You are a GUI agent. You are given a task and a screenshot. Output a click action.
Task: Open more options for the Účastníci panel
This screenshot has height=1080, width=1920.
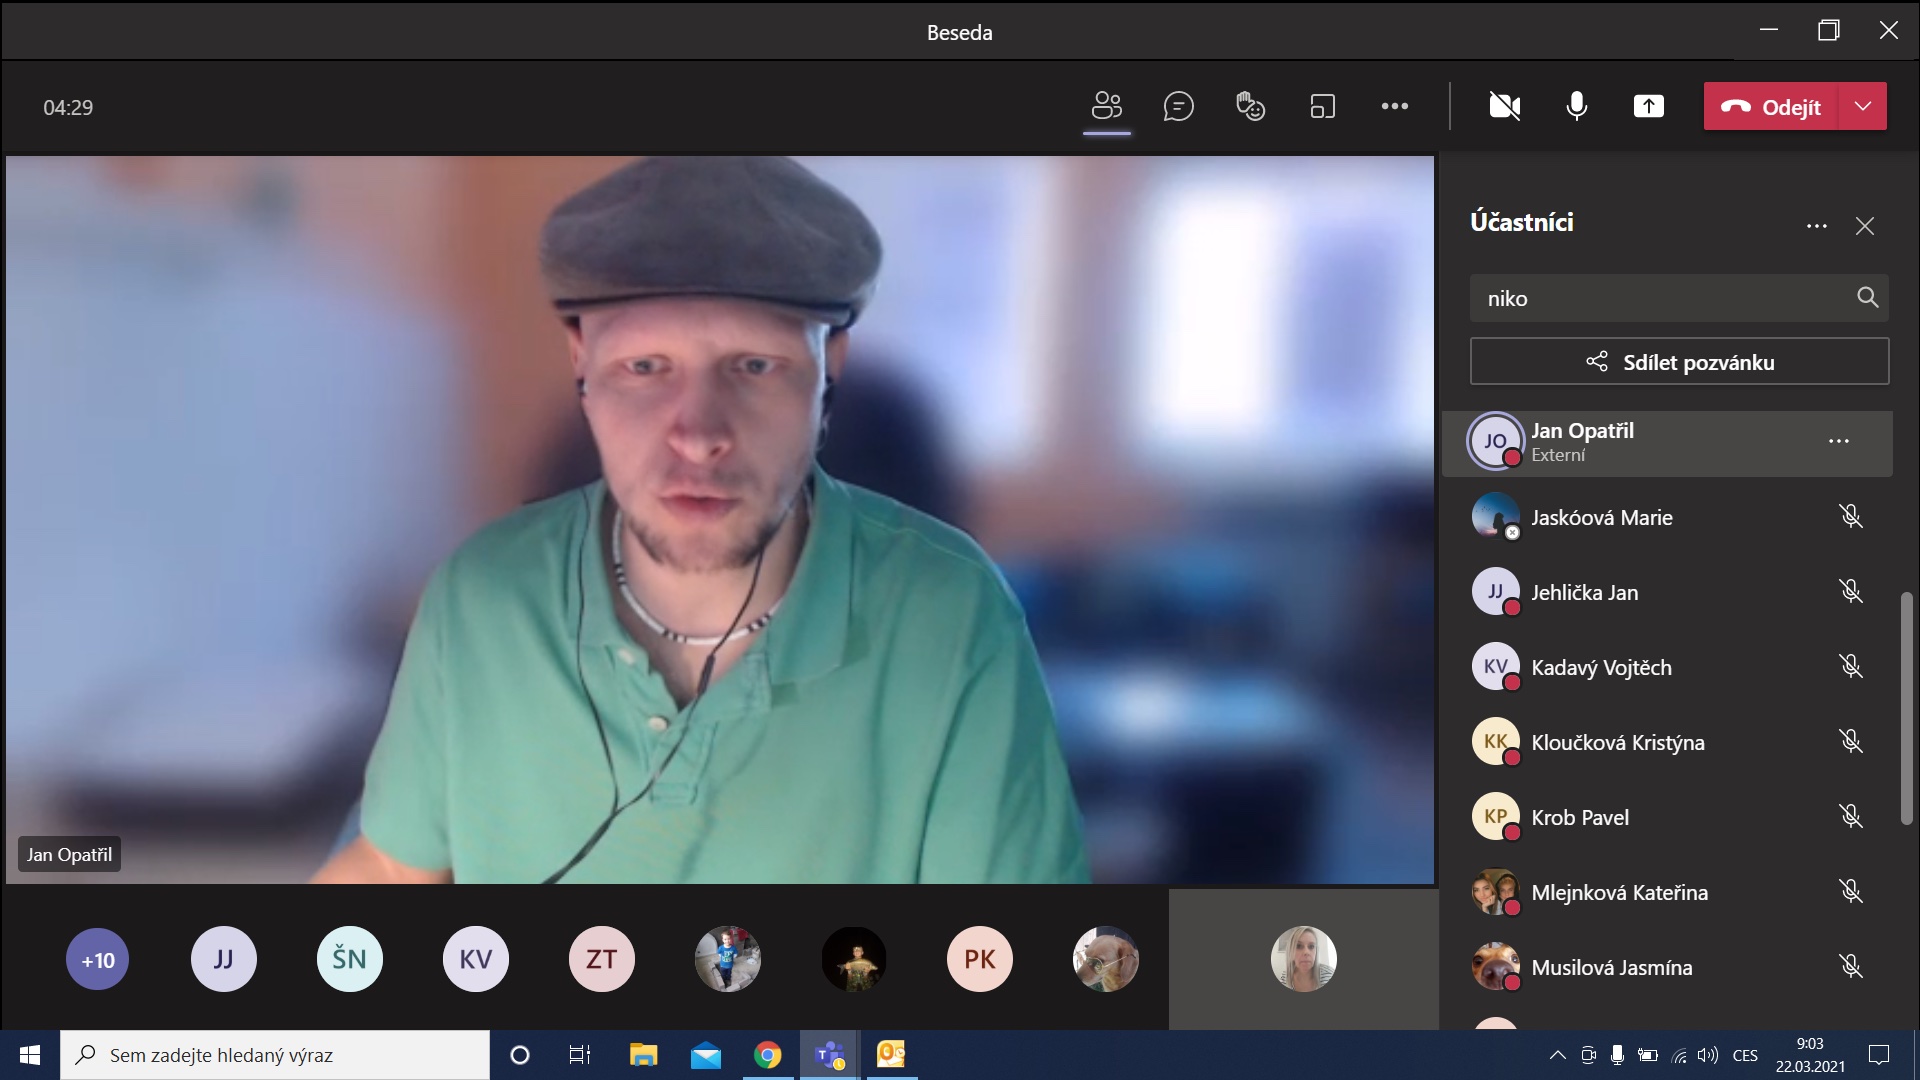(1816, 226)
